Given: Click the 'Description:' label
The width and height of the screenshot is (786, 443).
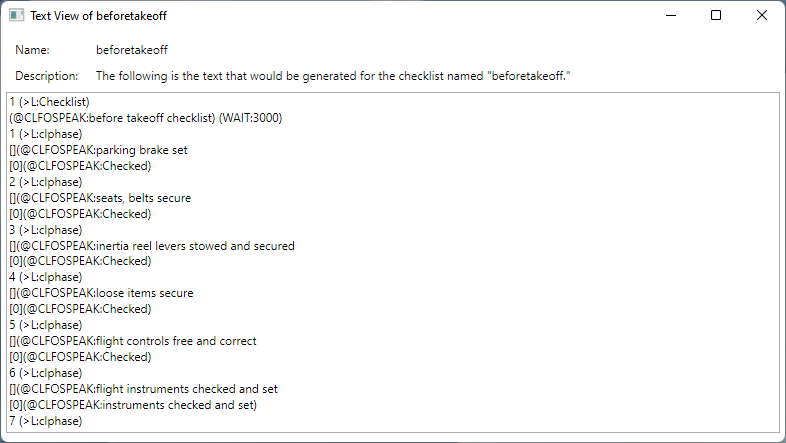Looking at the screenshot, I should [x=47, y=76].
